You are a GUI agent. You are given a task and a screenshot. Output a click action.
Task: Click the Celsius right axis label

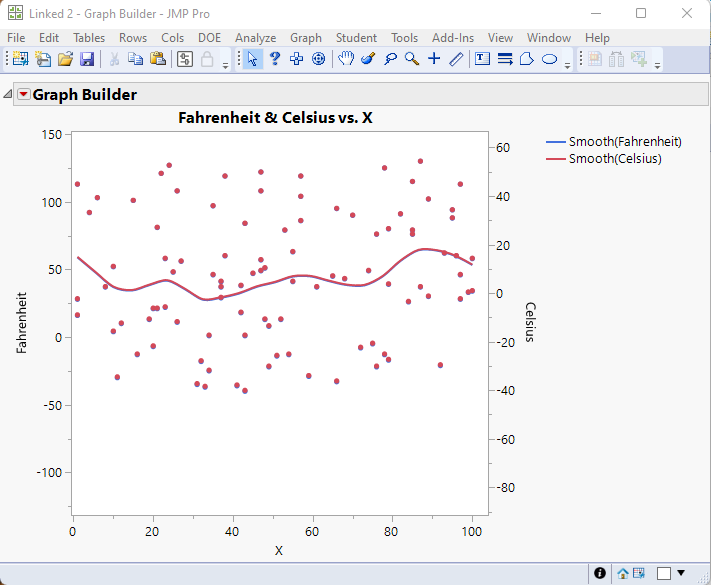pyautogui.click(x=531, y=322)
